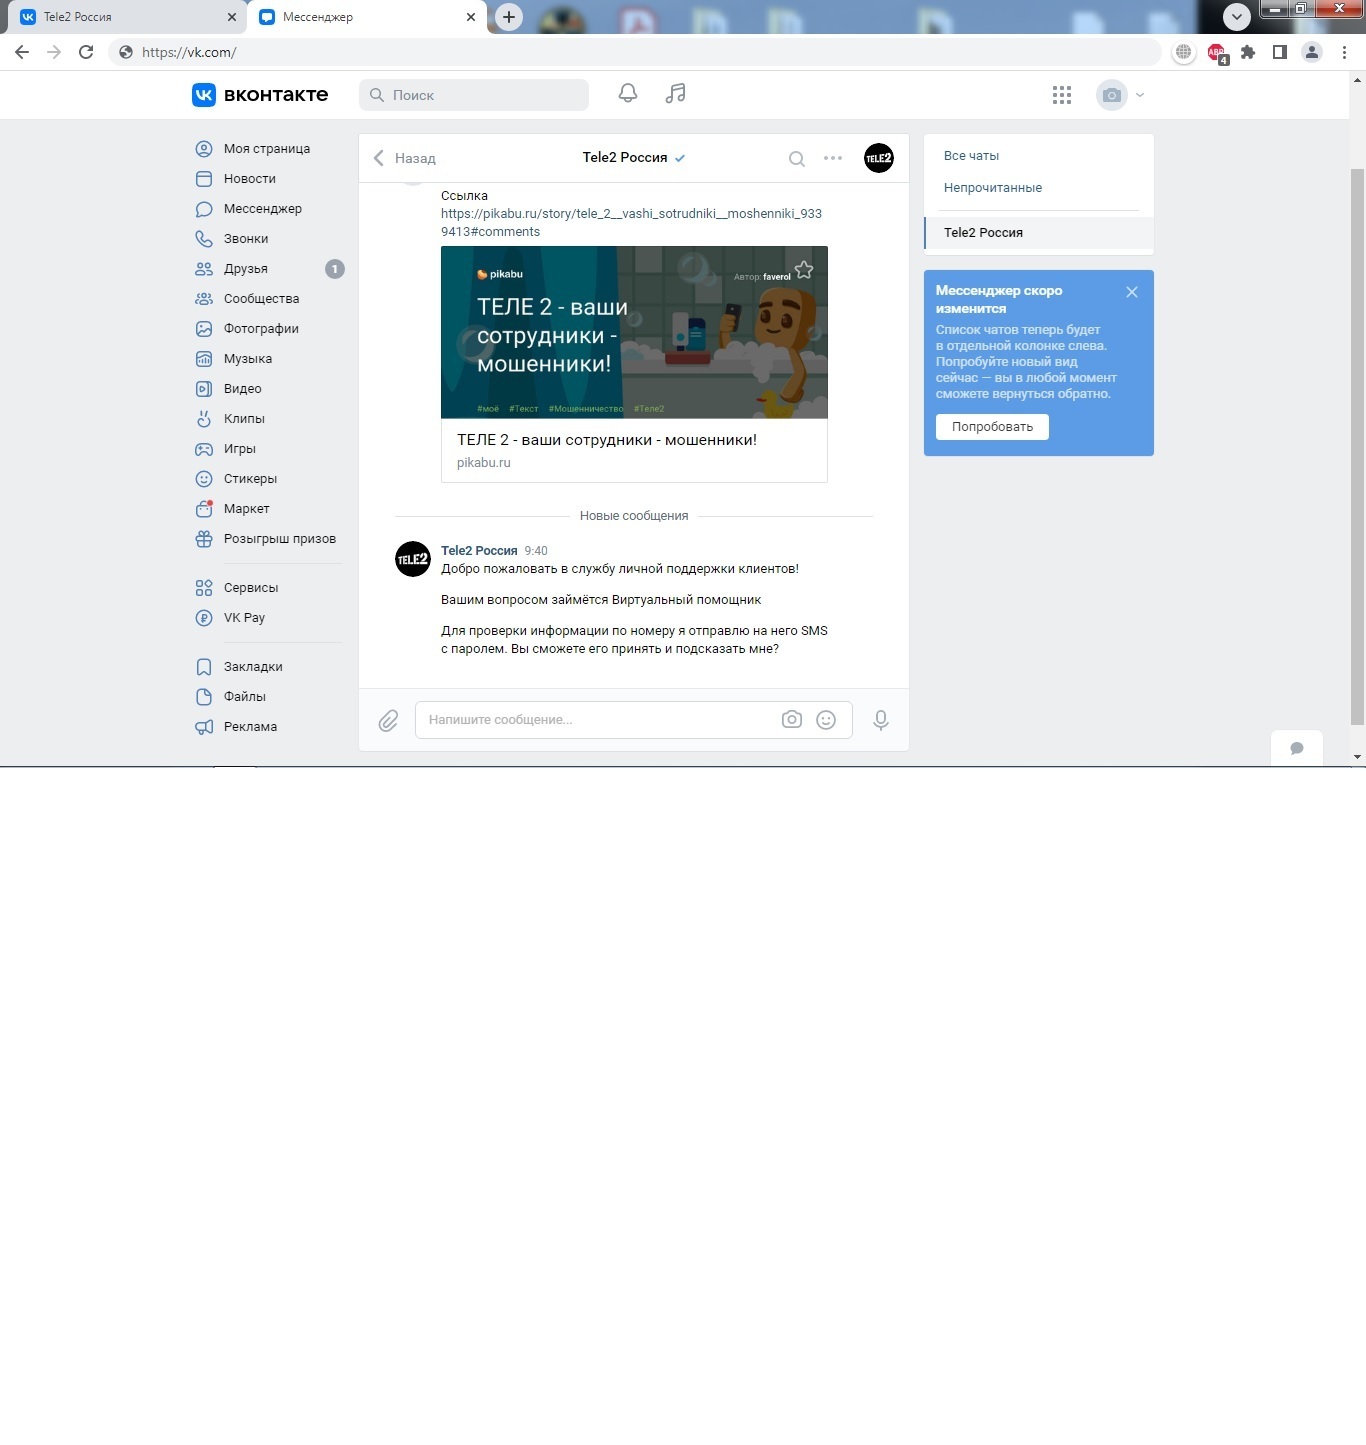Reload the vk.com page
Screen dimensions: 1366x1445
pos(86,52)
